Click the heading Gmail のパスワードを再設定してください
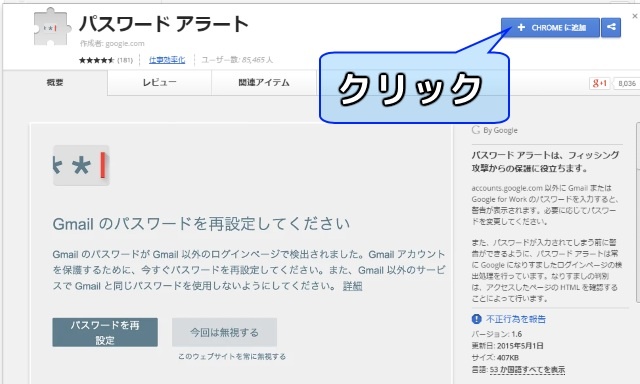 pyautogui.click(x=201, y=224)
